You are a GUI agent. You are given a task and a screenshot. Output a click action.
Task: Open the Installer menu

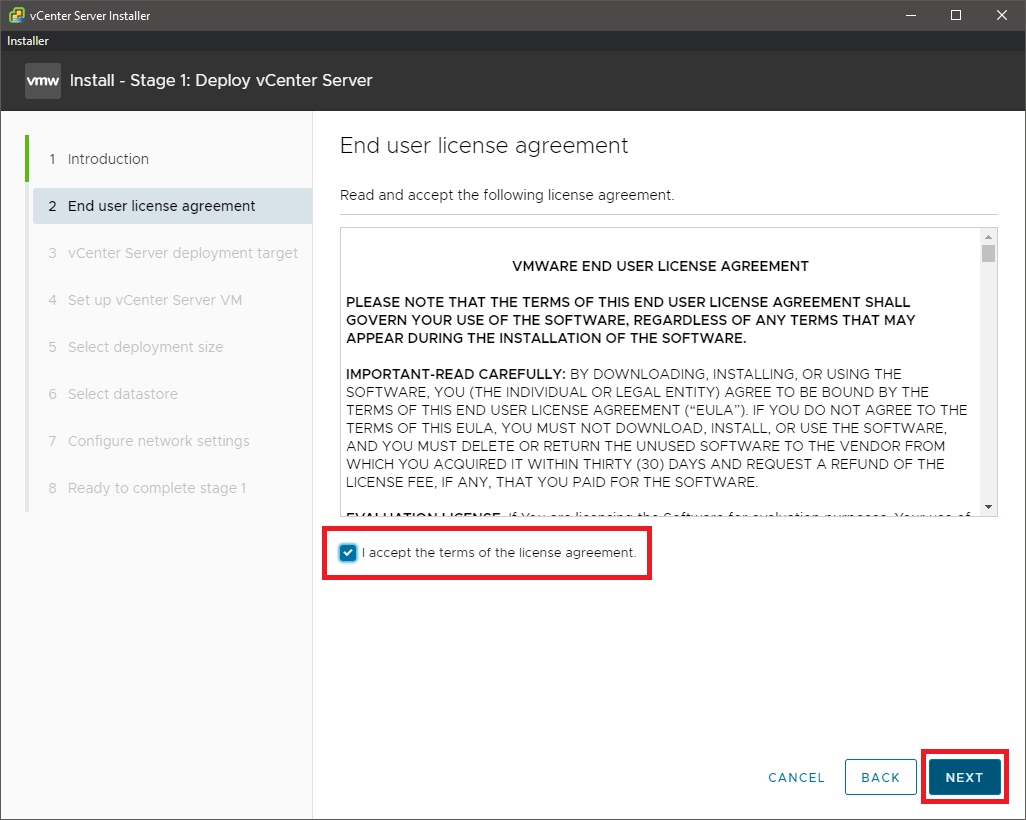pos(28,41)
